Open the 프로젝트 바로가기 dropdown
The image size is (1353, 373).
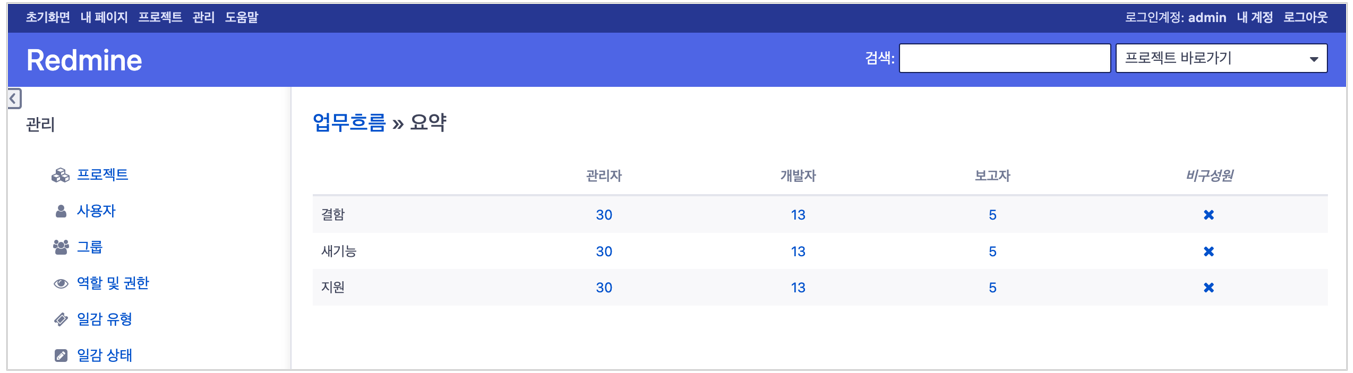(1221, 58)
